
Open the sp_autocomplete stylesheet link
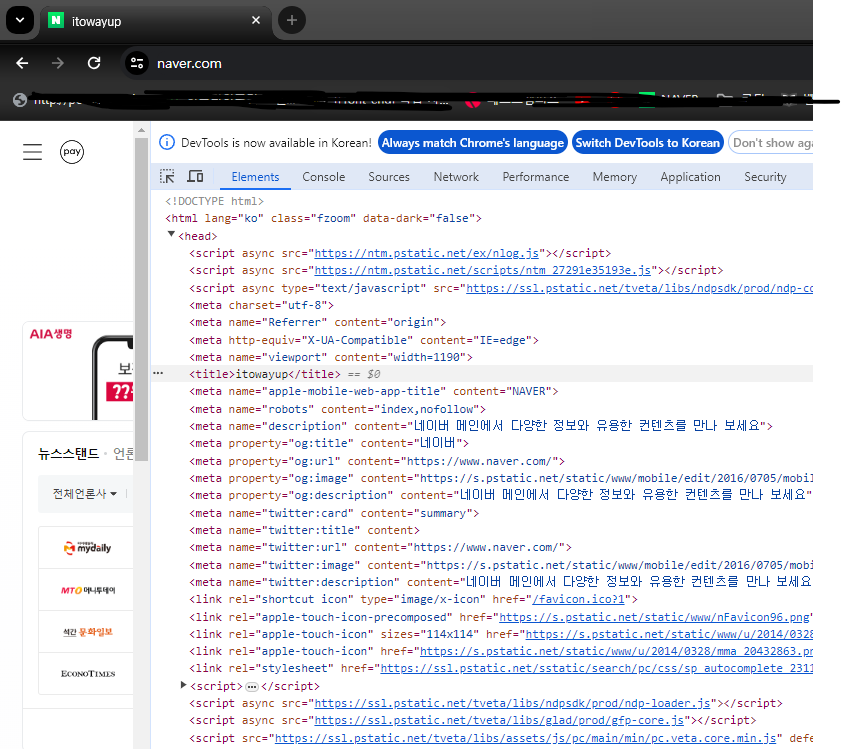[x=596, y=669]
